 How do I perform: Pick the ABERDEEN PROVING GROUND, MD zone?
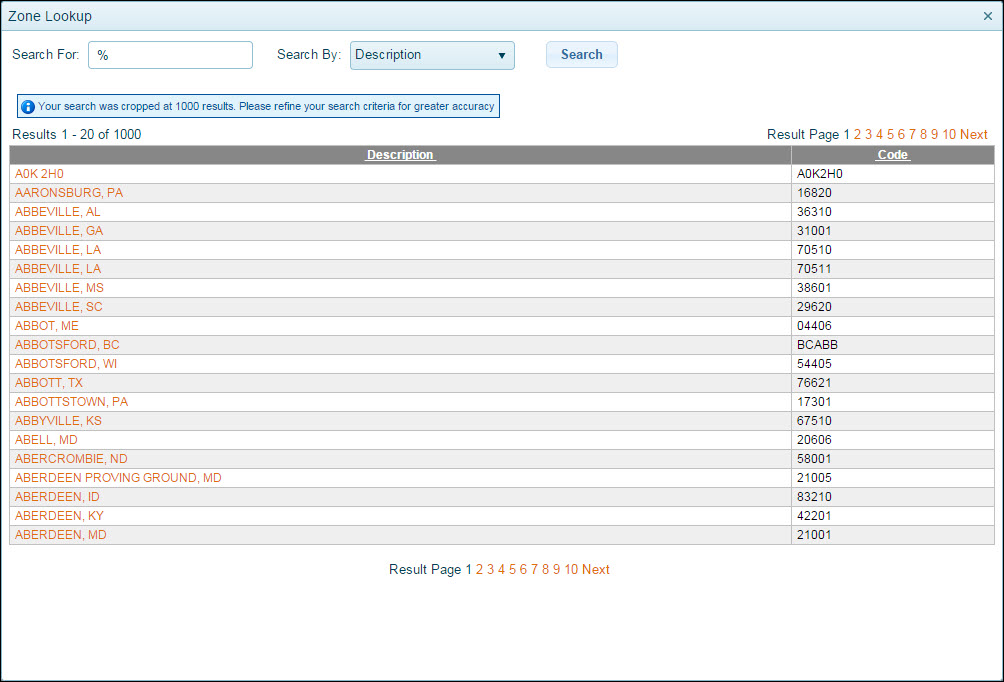tap(118, 478)
